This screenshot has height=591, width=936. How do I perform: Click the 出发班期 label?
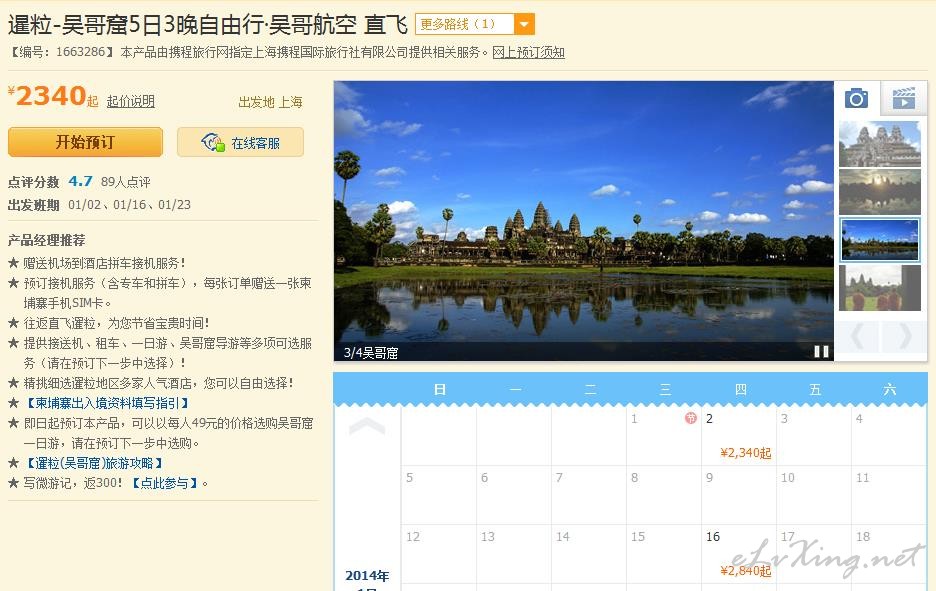click(33, 205)
